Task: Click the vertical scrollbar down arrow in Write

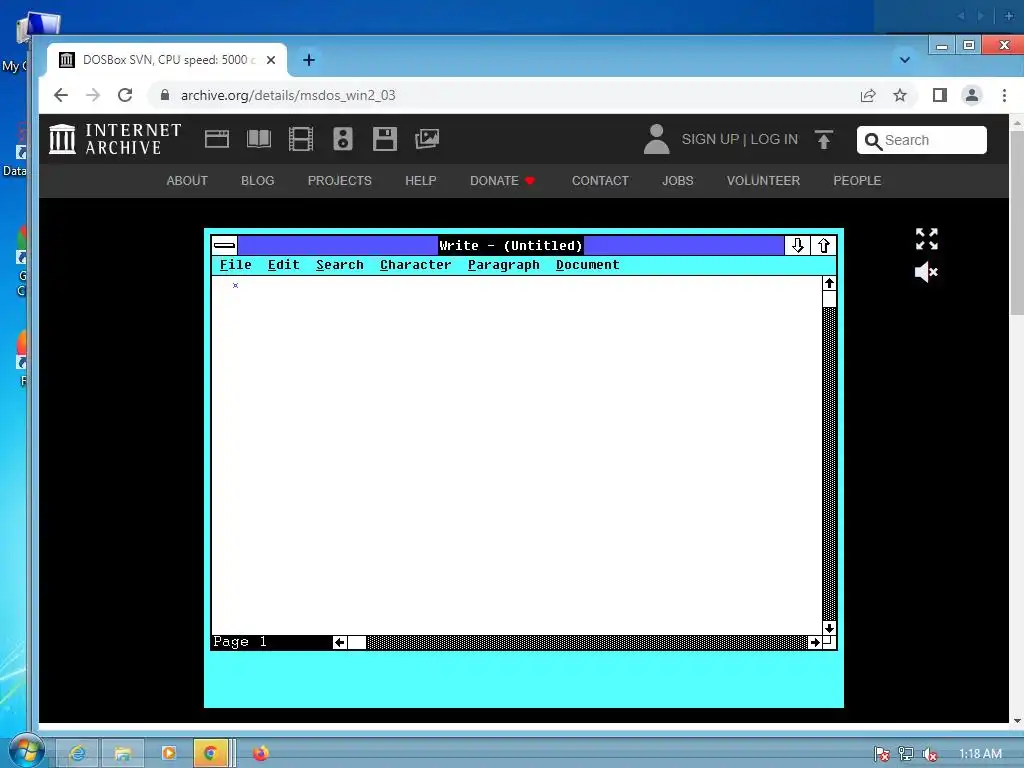Action: [x=829, y=628]
